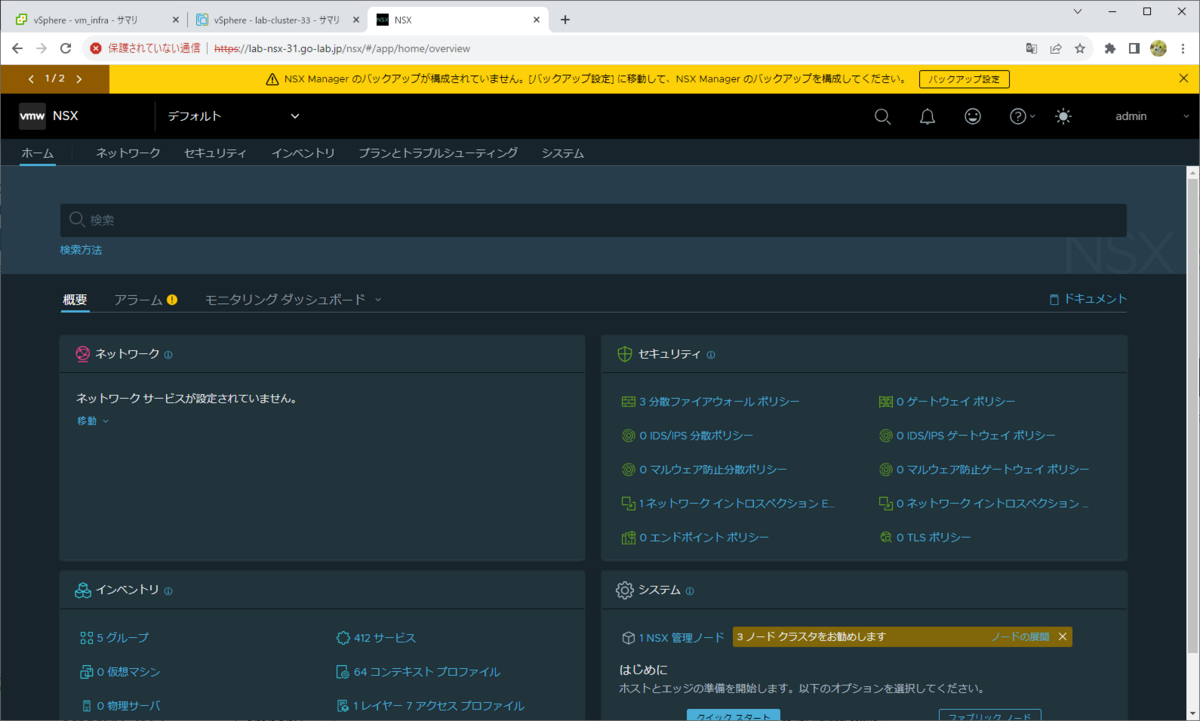Click the info icon beside ネットワーク heading

click(168, 355)
